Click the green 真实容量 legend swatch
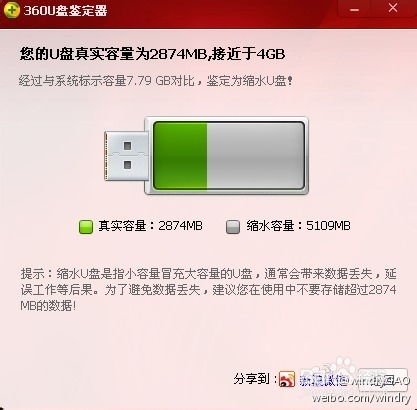The width and height of the screenshot is (417, 410). 86,227
